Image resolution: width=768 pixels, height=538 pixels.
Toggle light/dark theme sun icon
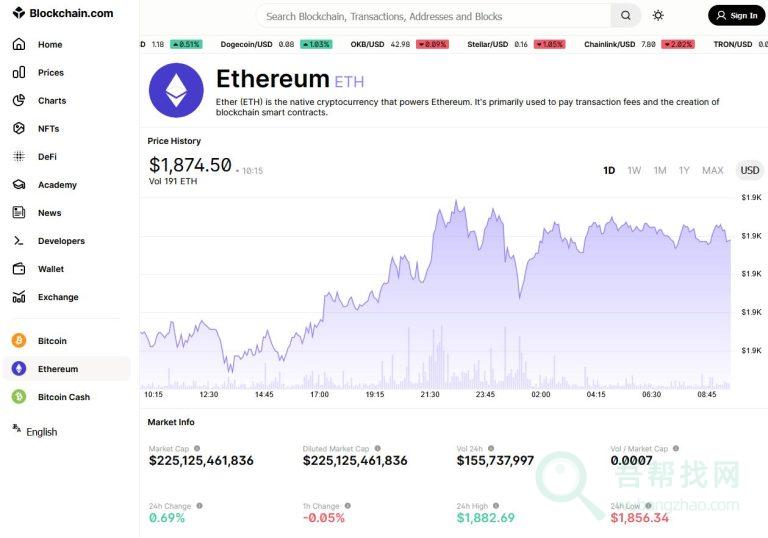click(658, 16)
